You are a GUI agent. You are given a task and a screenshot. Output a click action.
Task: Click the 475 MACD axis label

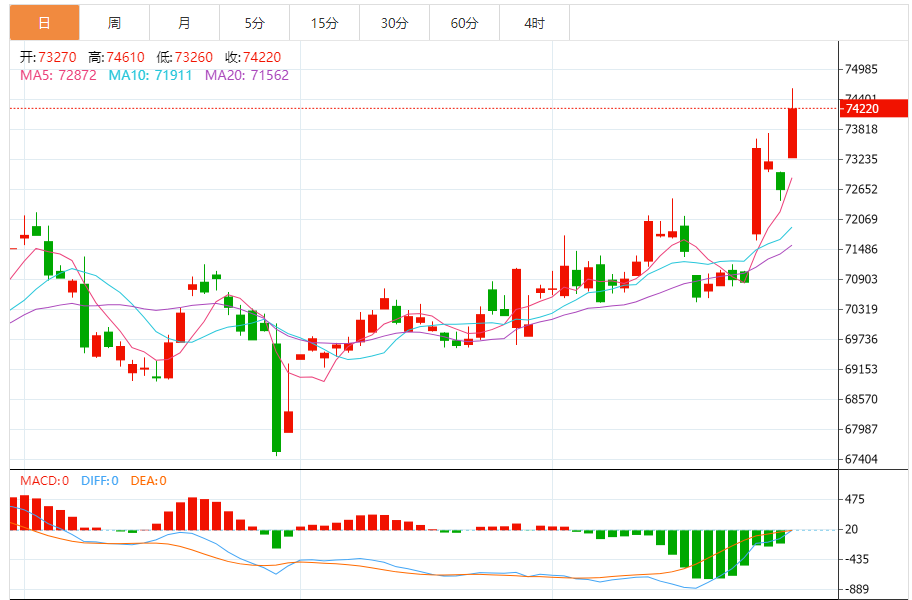point(854,499)
